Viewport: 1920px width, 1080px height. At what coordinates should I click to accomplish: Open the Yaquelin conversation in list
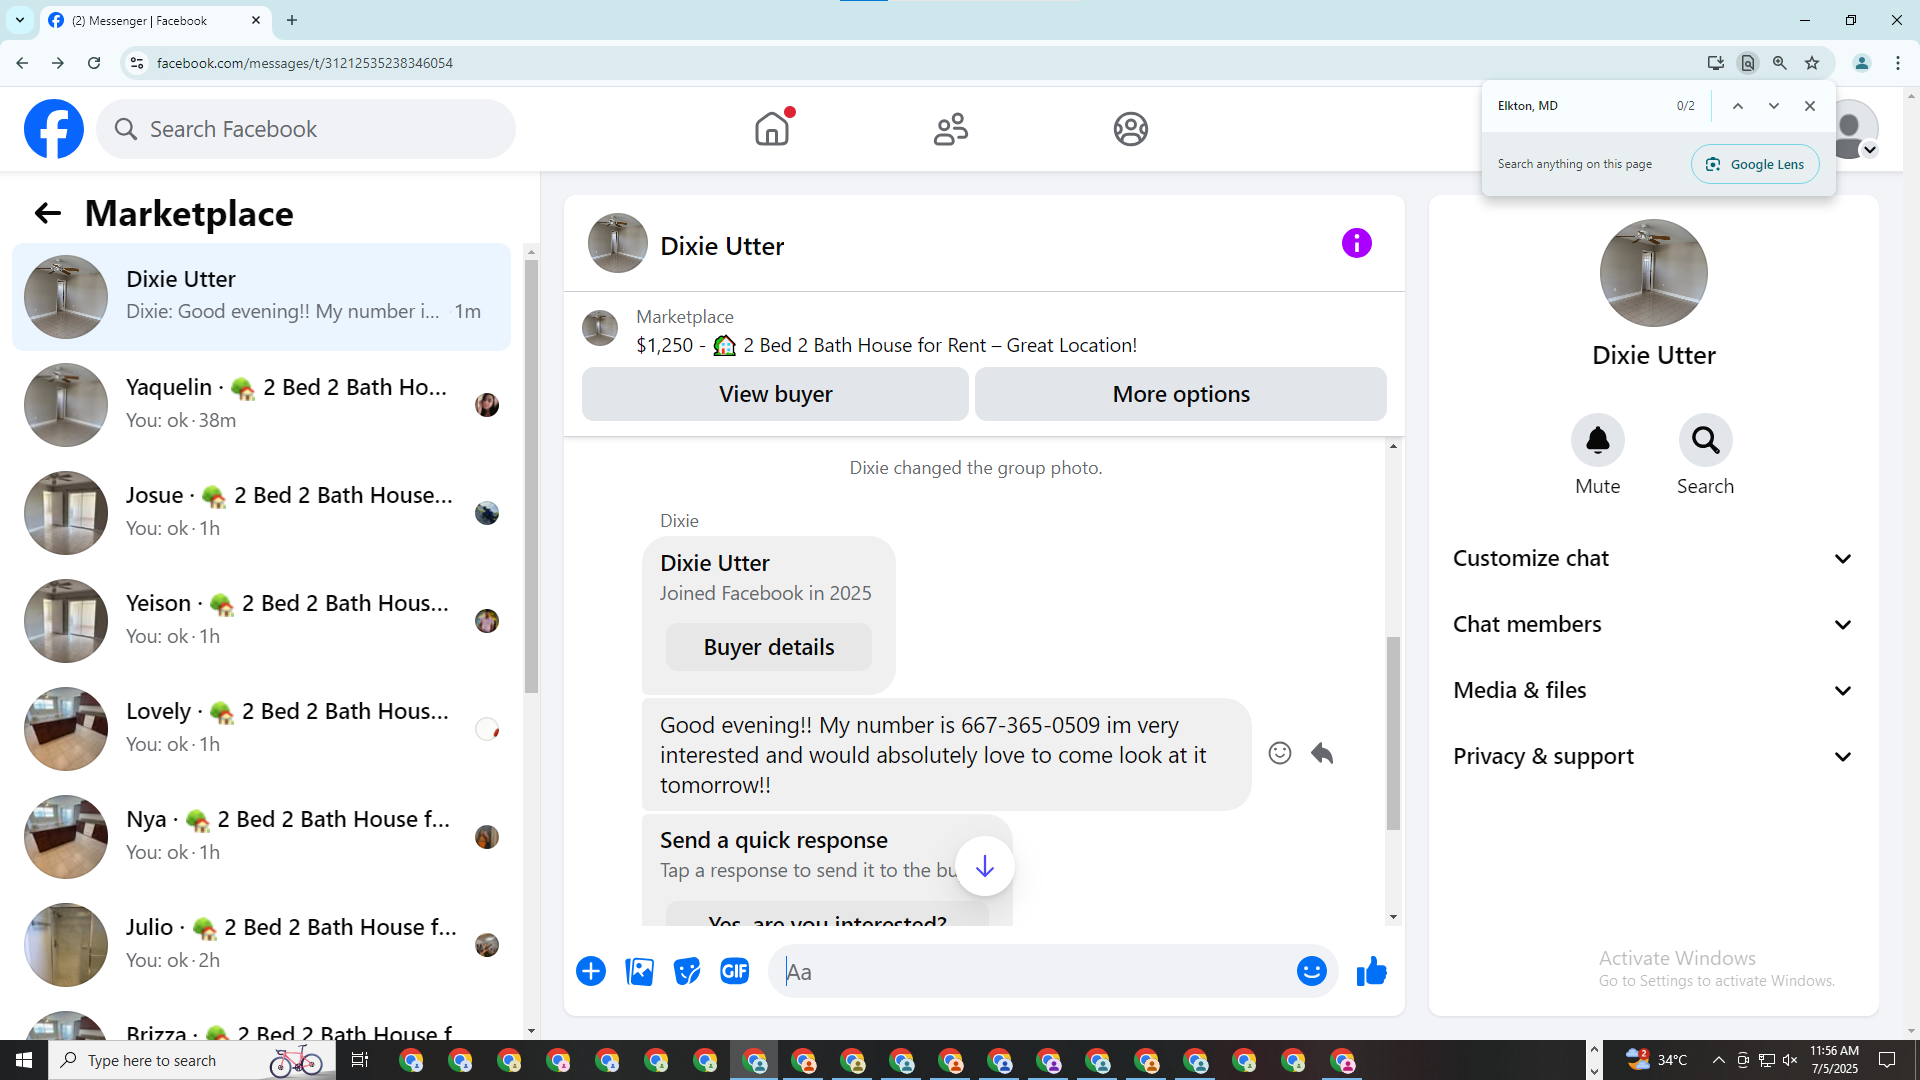click(262, 404)
